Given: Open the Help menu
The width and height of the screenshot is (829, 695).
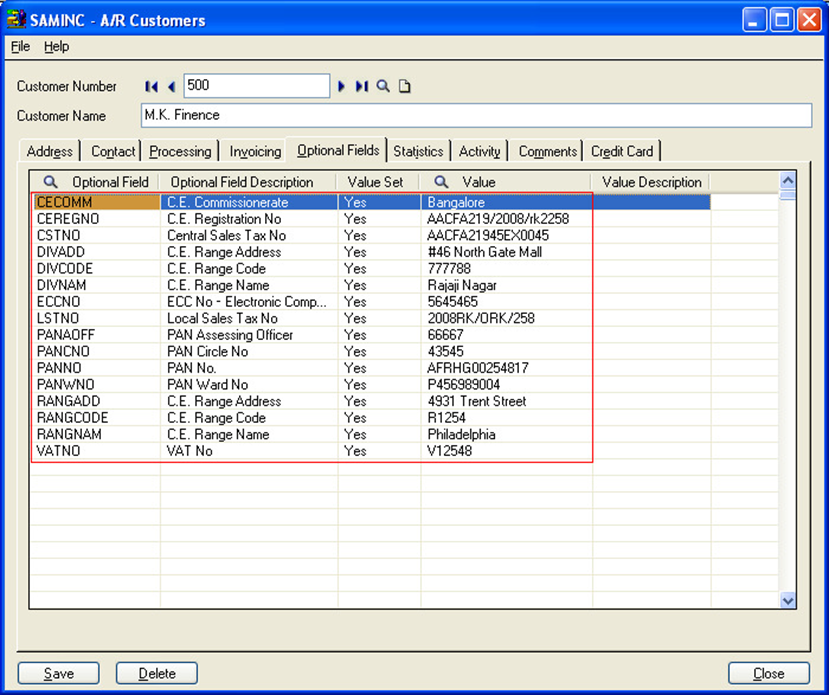Looking at the screenshot, I should (x=56, y=47).
